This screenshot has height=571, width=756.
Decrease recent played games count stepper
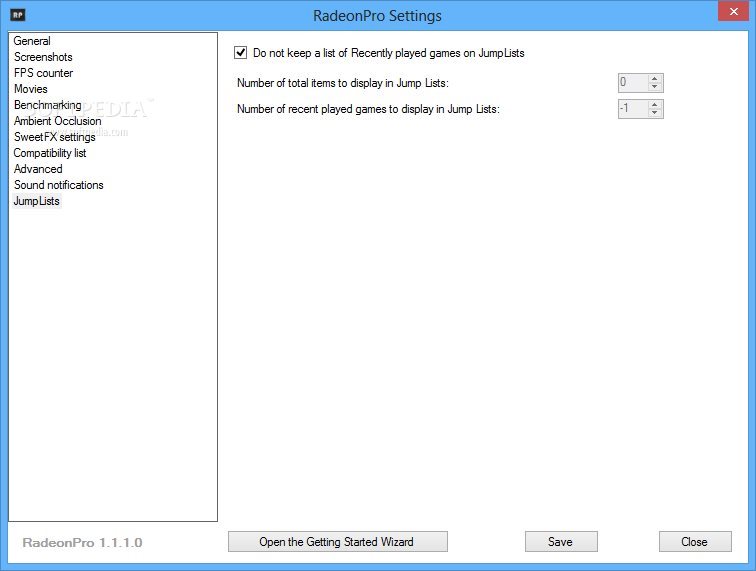pos(654,113)
